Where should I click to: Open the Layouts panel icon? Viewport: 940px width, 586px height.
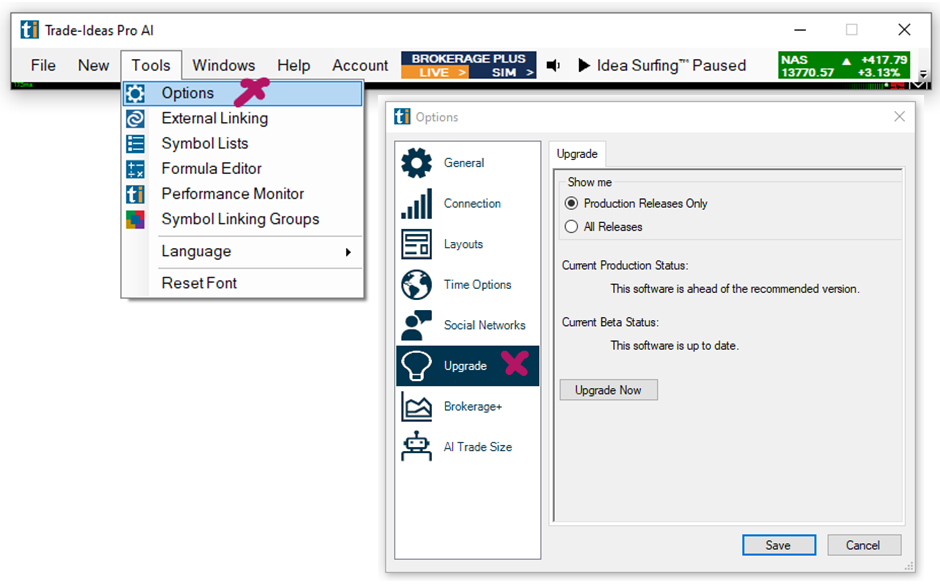(x=416, y=244)
